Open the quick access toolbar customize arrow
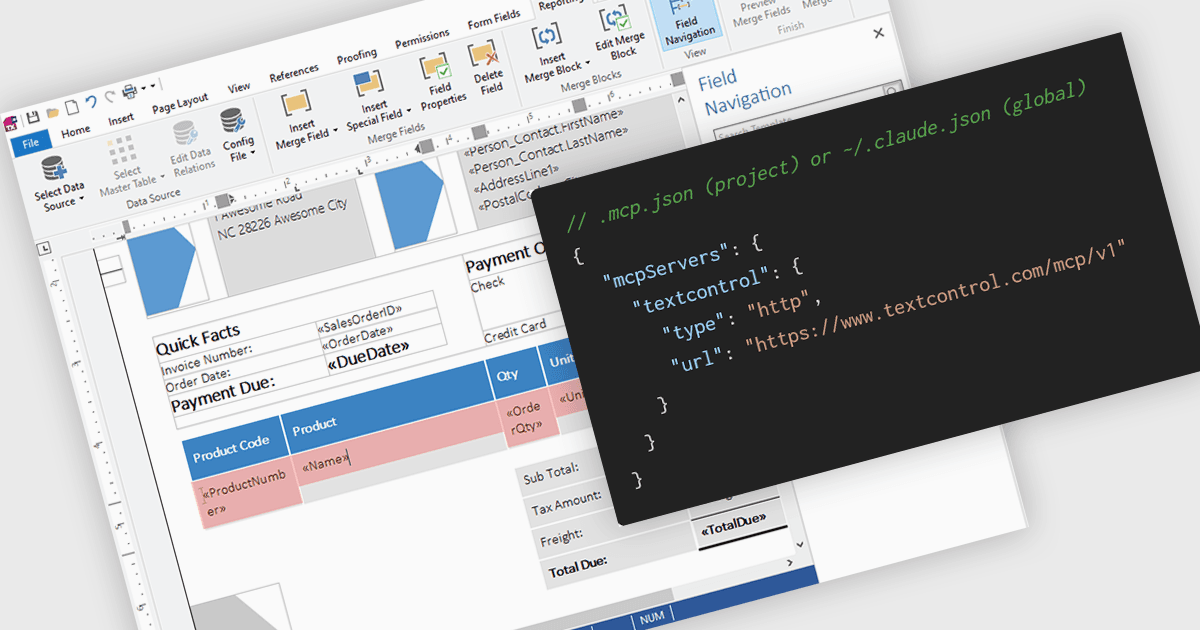The image size is (1200, 630). [x=155, y=87]
